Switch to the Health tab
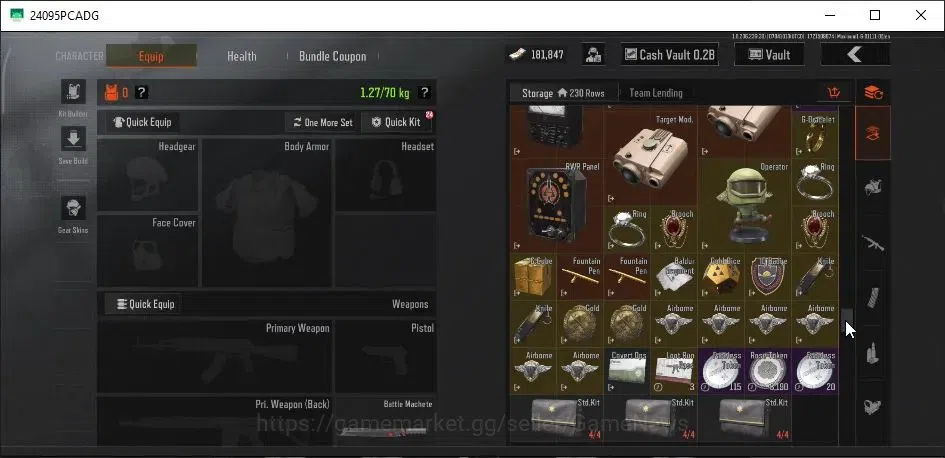Image resolution: width=945 pixels, height=458 pixels. point(242,56)
